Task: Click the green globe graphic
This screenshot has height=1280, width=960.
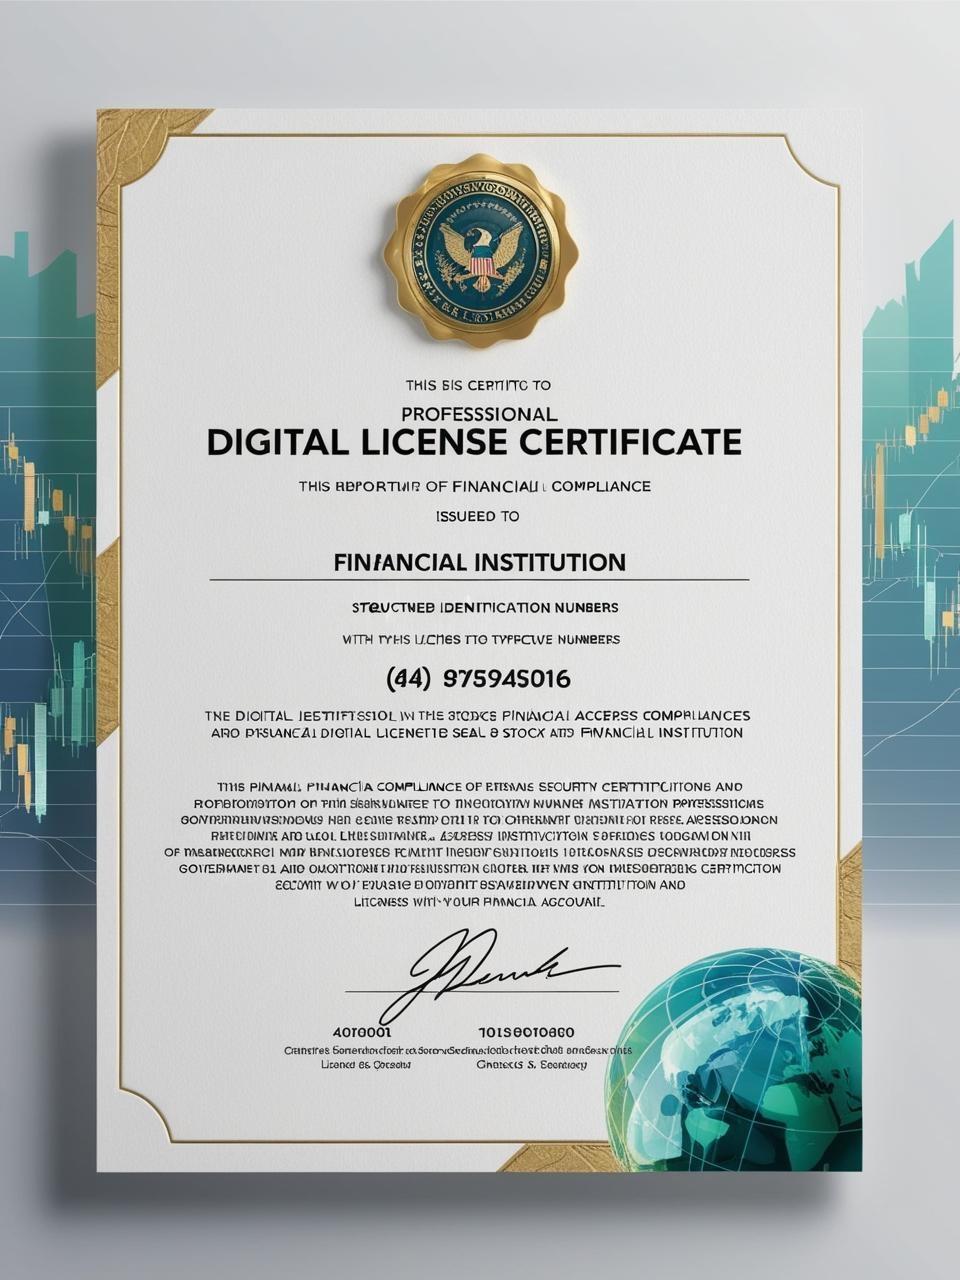Action: [734, 1060]
